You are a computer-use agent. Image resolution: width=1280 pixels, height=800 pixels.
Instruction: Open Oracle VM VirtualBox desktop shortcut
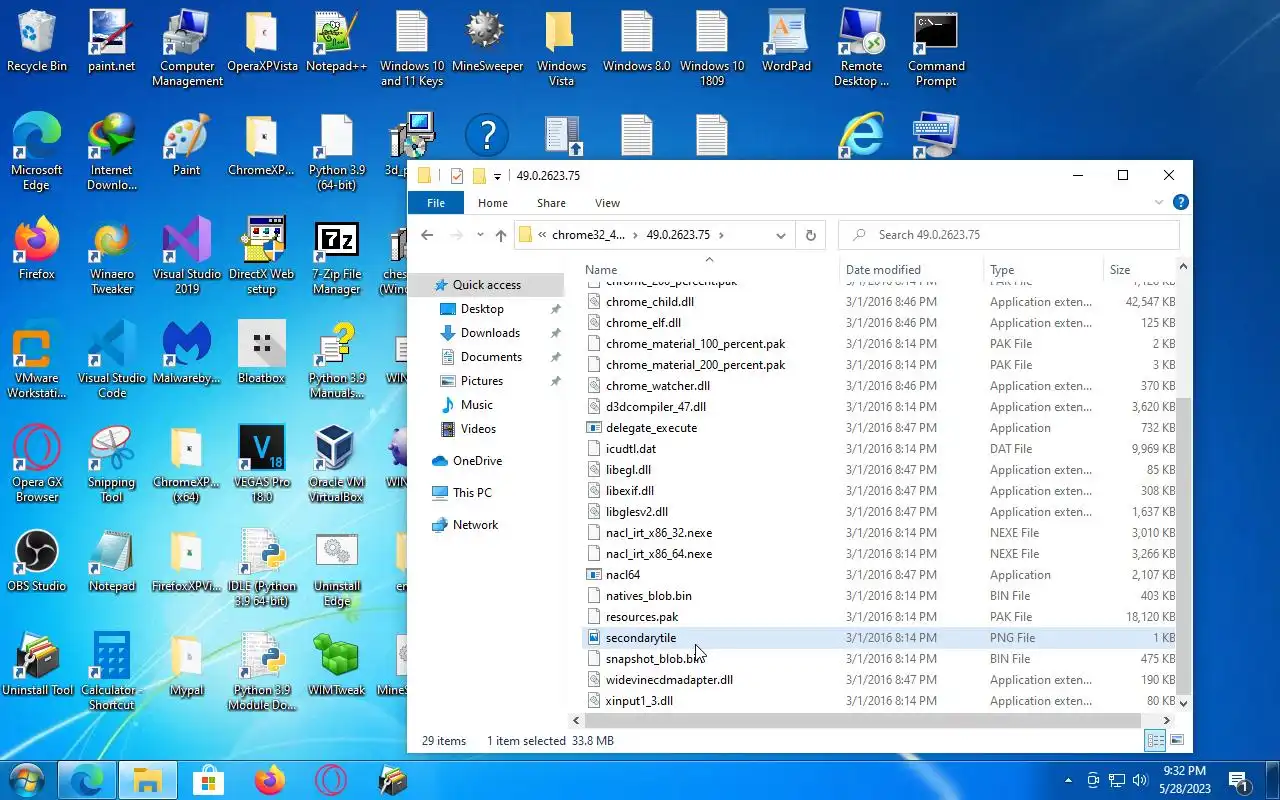tap(337, 464)
